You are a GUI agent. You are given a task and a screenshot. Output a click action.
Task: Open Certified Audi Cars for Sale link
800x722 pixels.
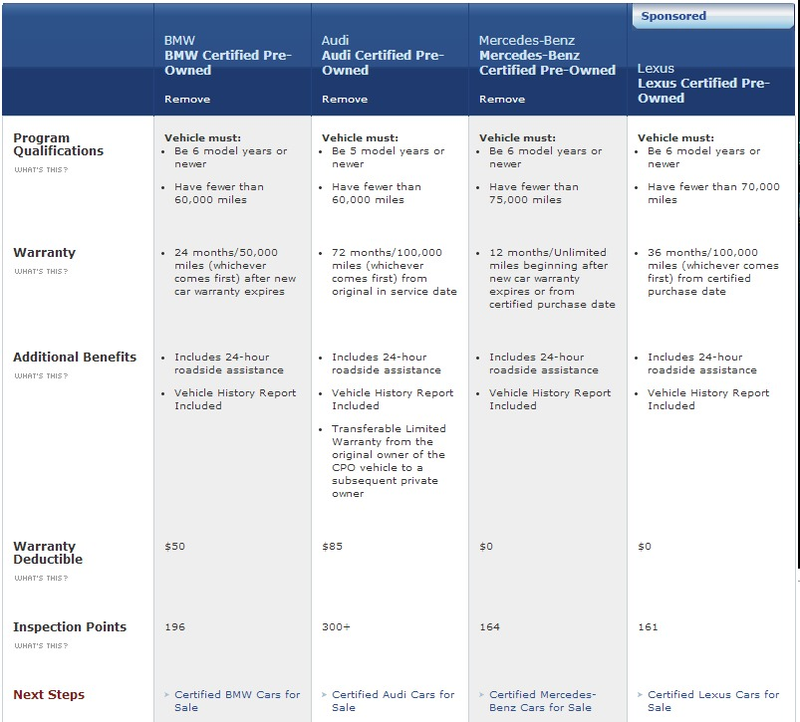point(393,701)
